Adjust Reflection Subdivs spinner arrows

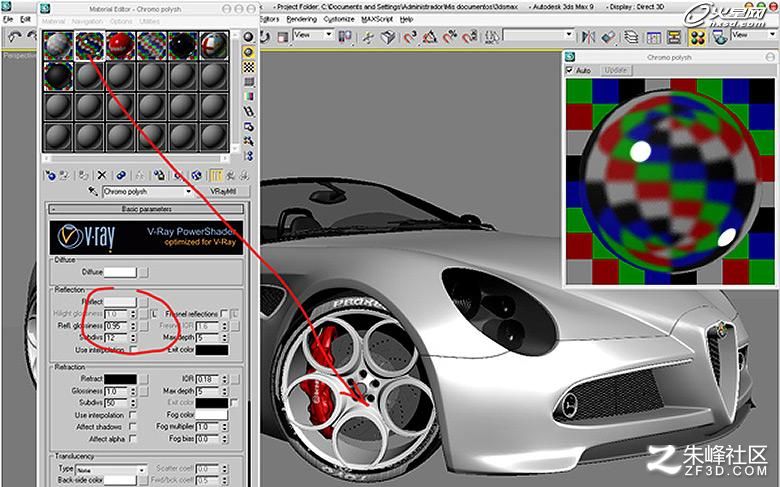point(133,338)
